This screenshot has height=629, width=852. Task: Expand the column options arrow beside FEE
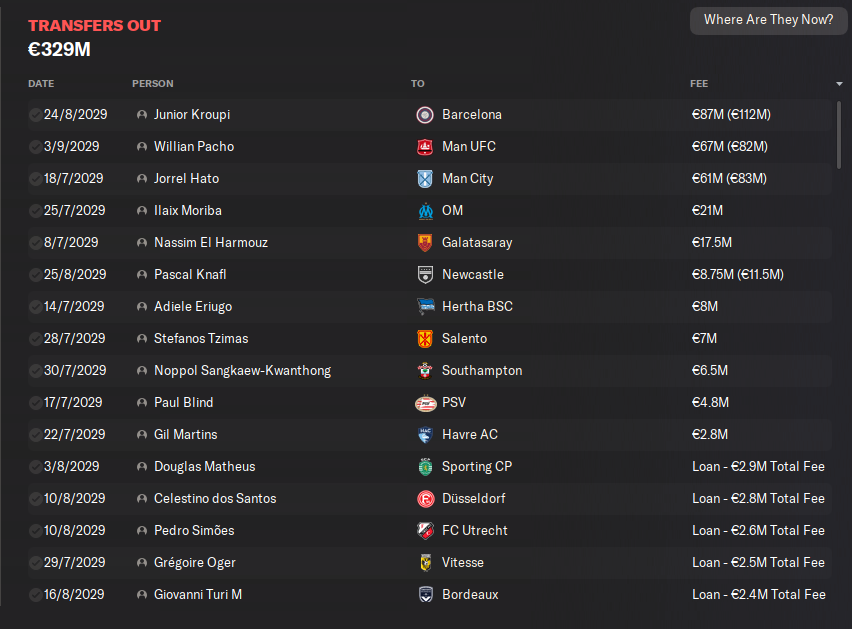tap(839, 84)
